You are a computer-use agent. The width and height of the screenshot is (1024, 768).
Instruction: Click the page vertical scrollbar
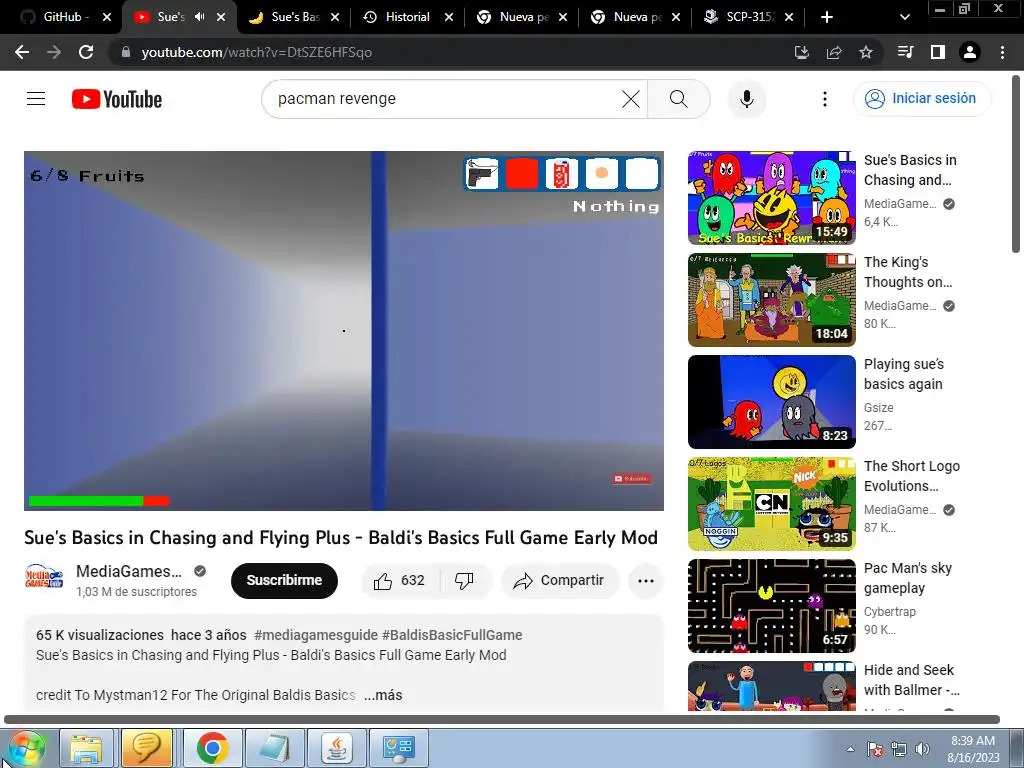click(1016, 163)
